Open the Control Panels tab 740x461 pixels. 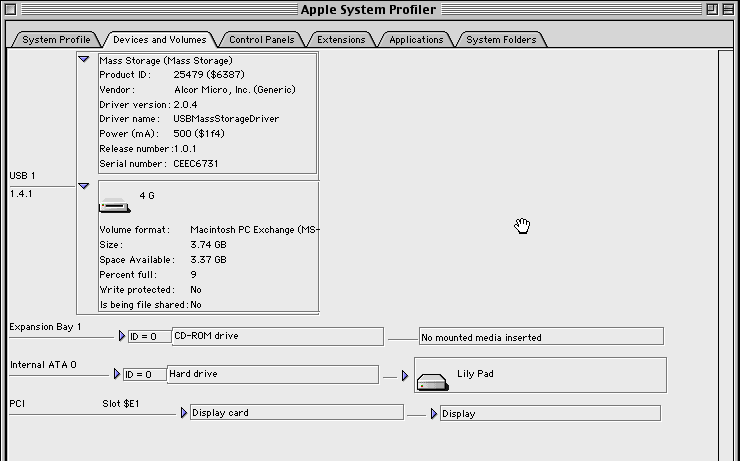coord(261,40)
